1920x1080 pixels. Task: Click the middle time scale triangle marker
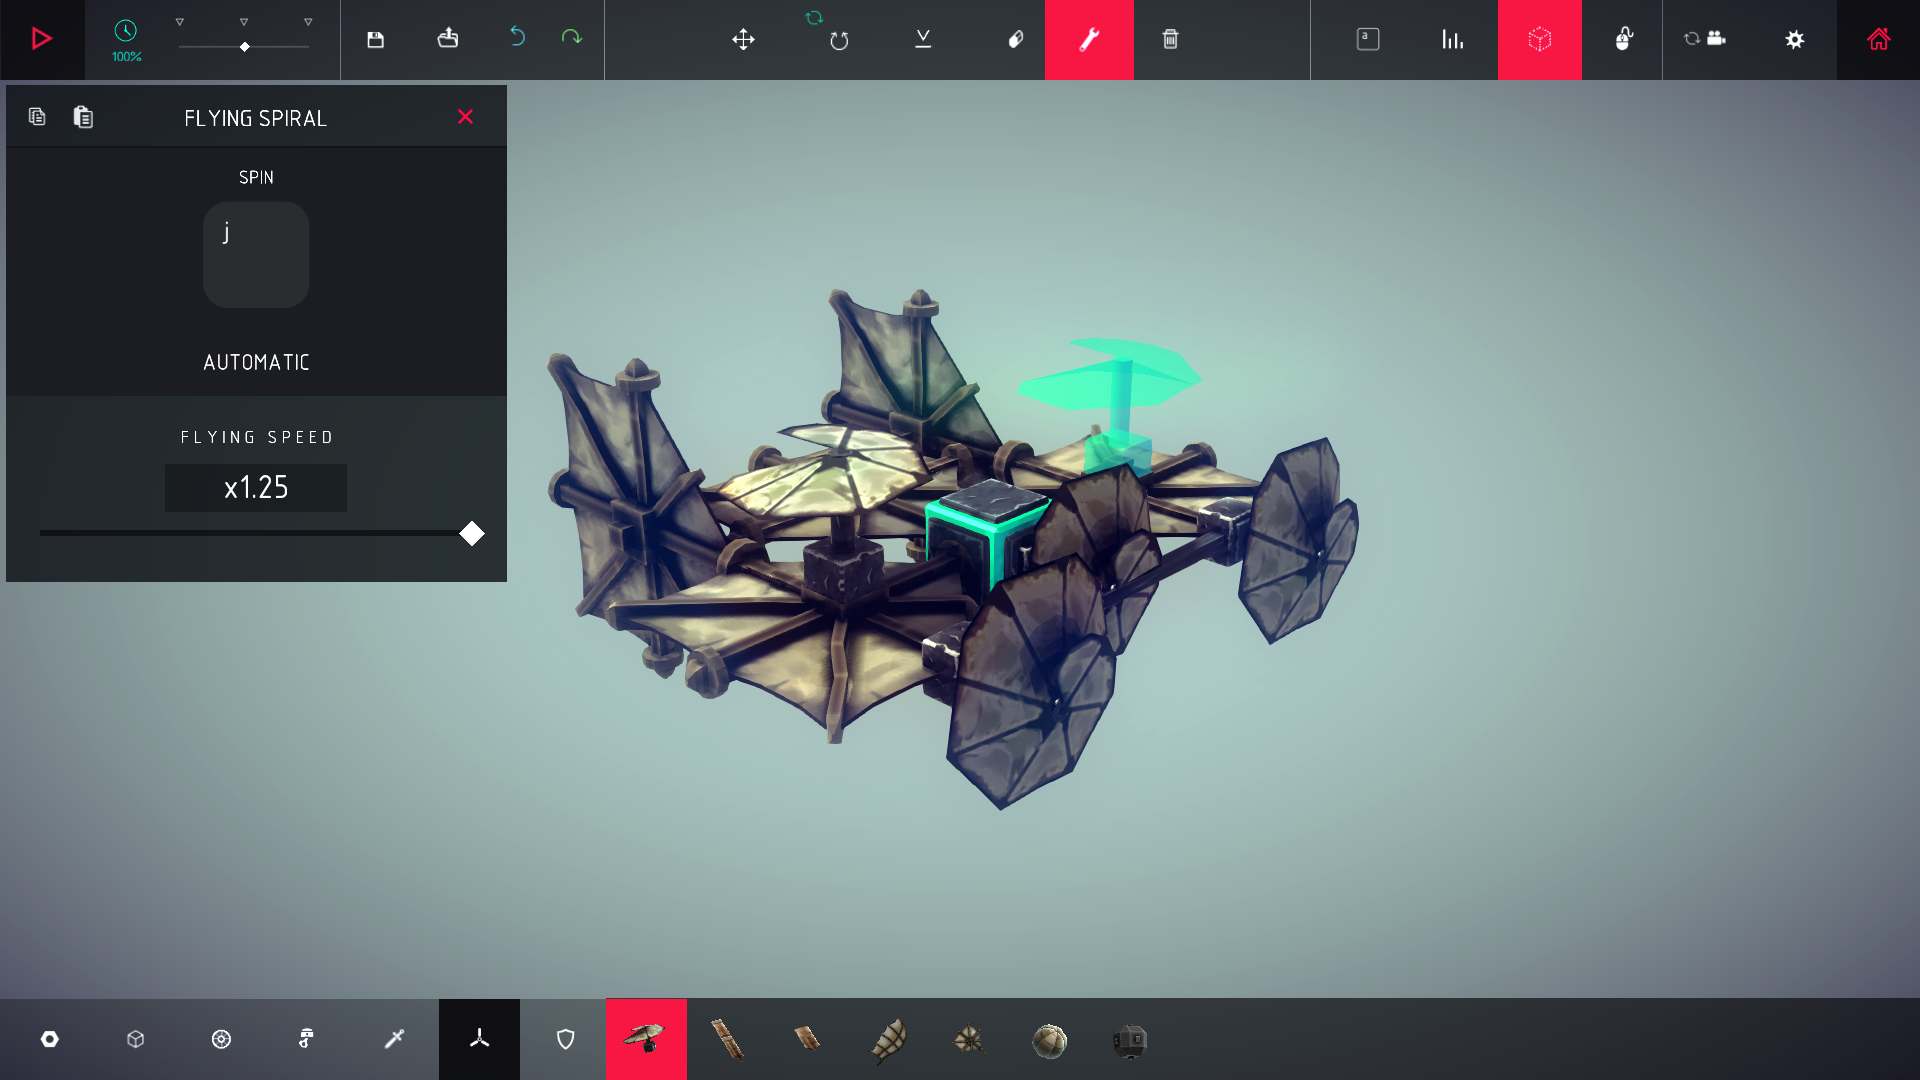(x=244, y=22)
